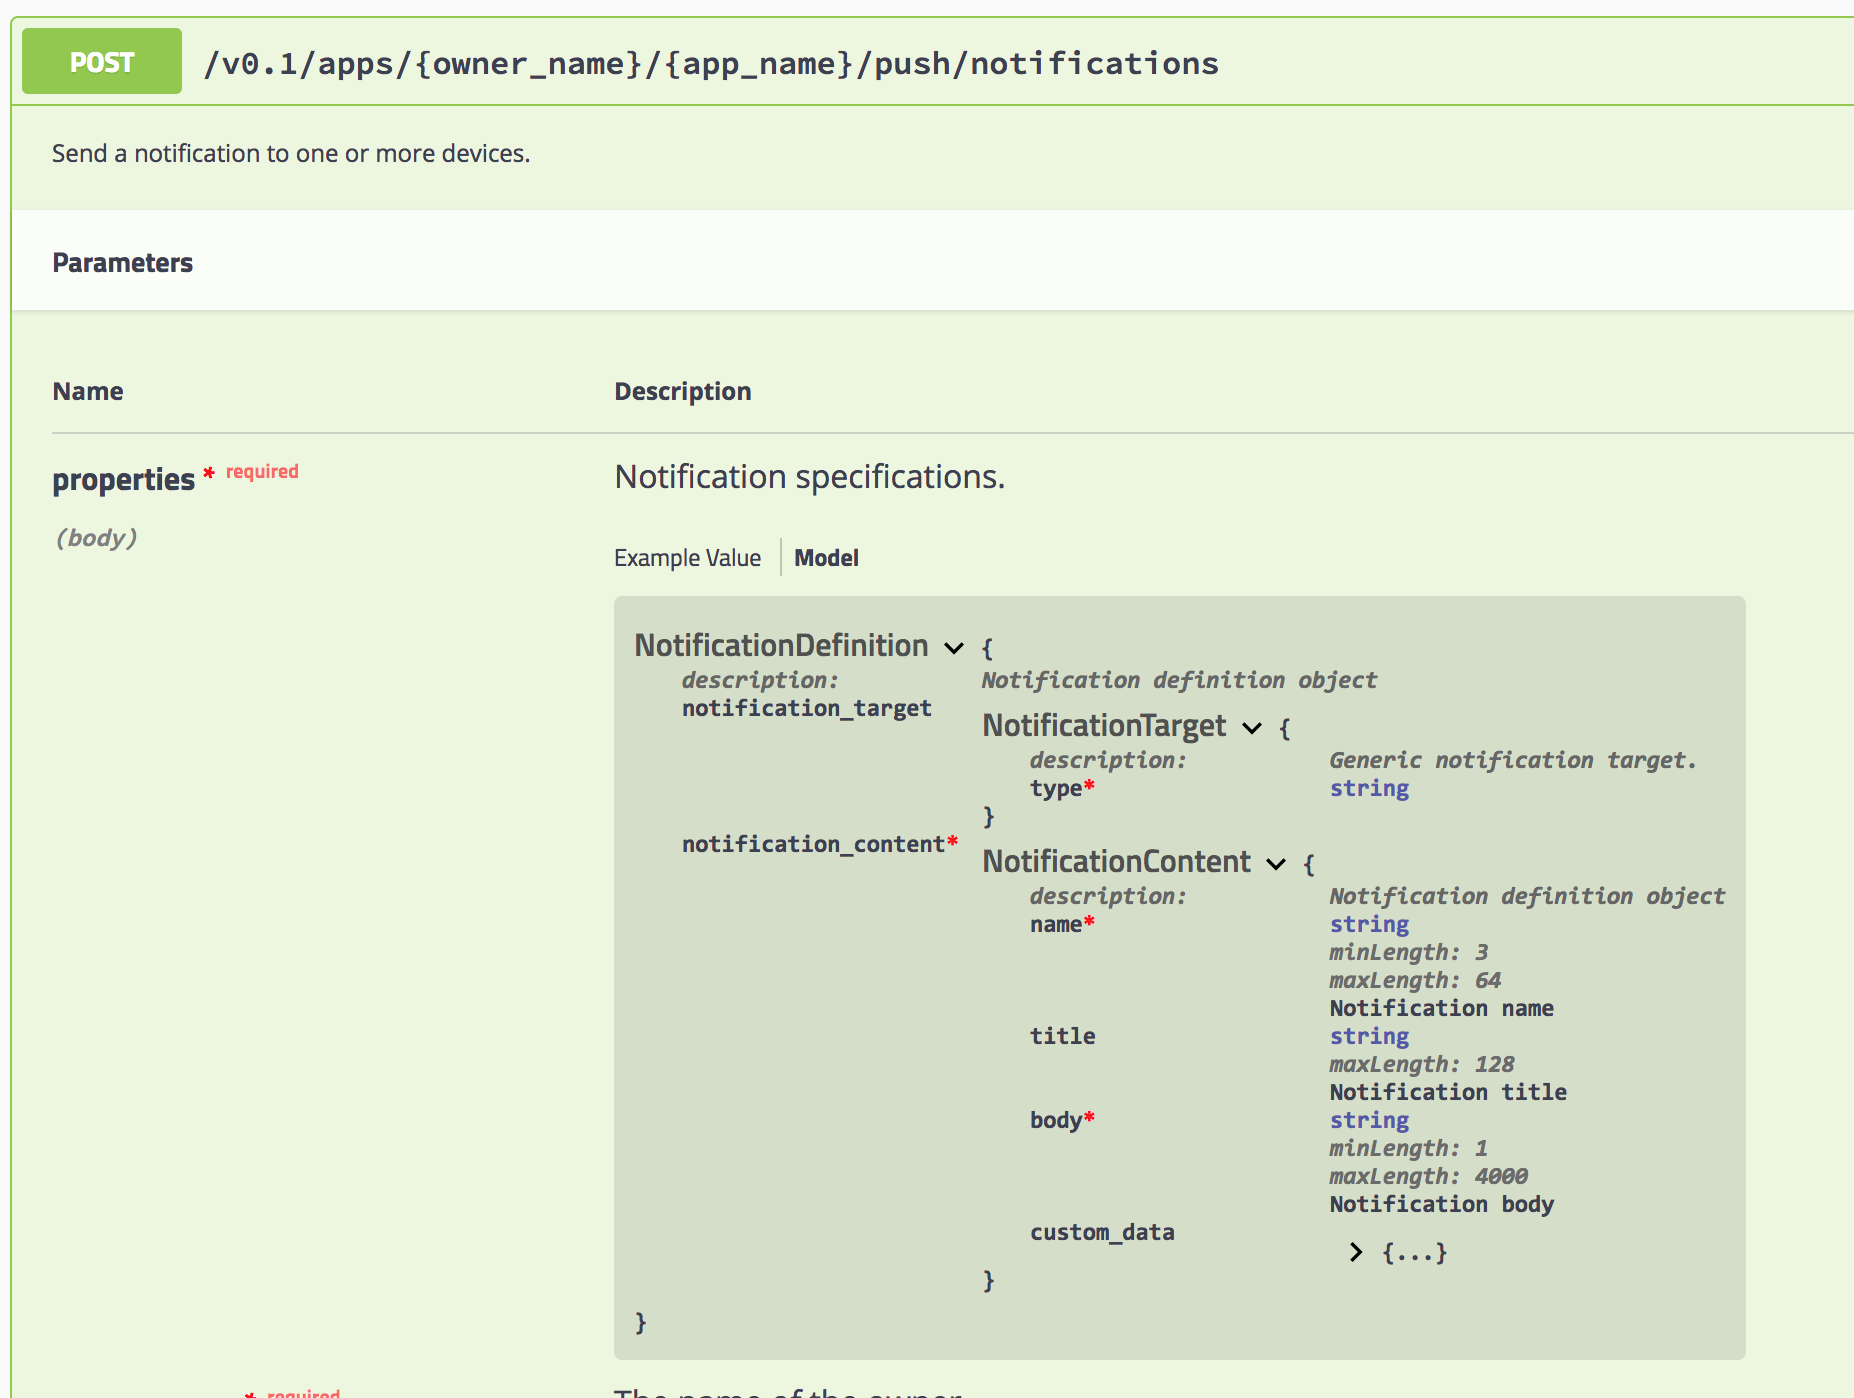Switch to the Example Value tab
The image size is (1854, 1398).
pos(688,557)
